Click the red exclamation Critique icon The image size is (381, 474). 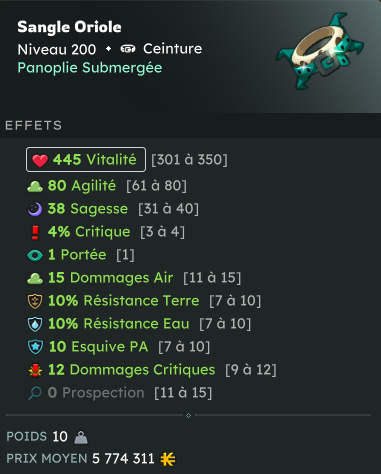click(35, 232)
